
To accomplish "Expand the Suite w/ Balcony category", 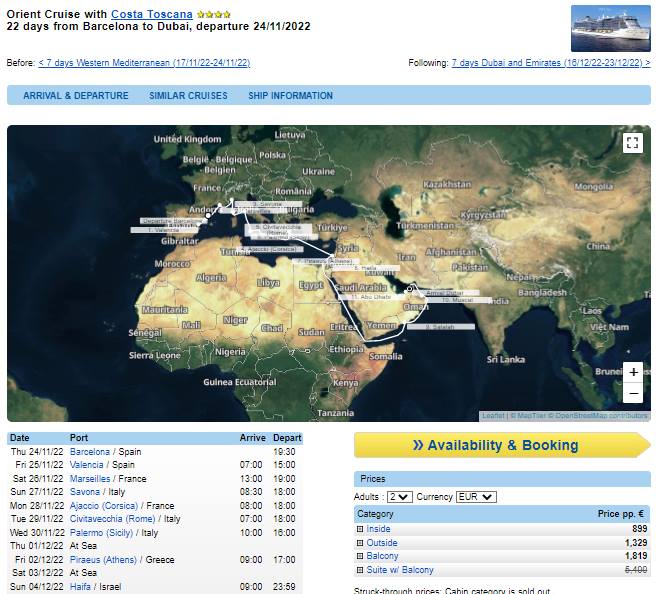I will click(x=360, y=570).
